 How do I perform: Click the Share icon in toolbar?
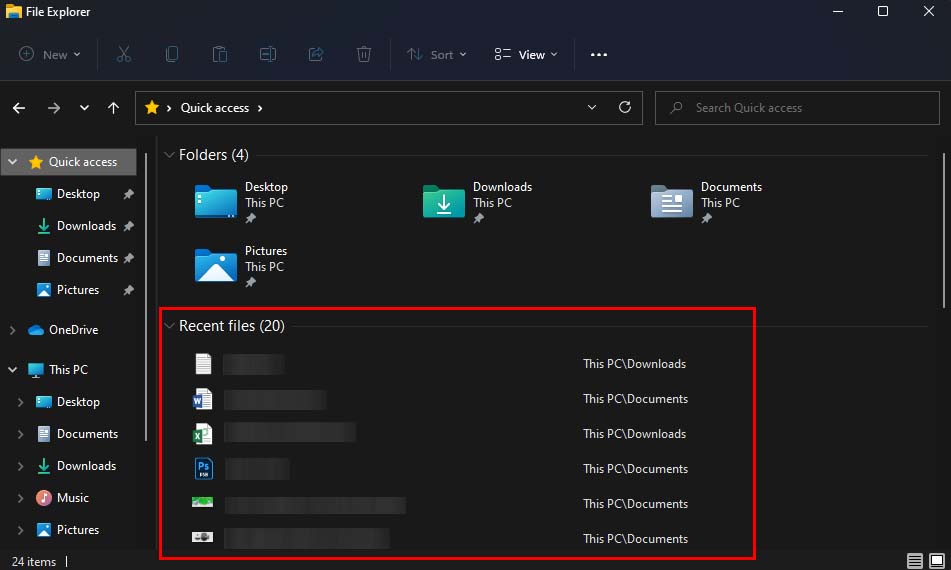(316, 54)
